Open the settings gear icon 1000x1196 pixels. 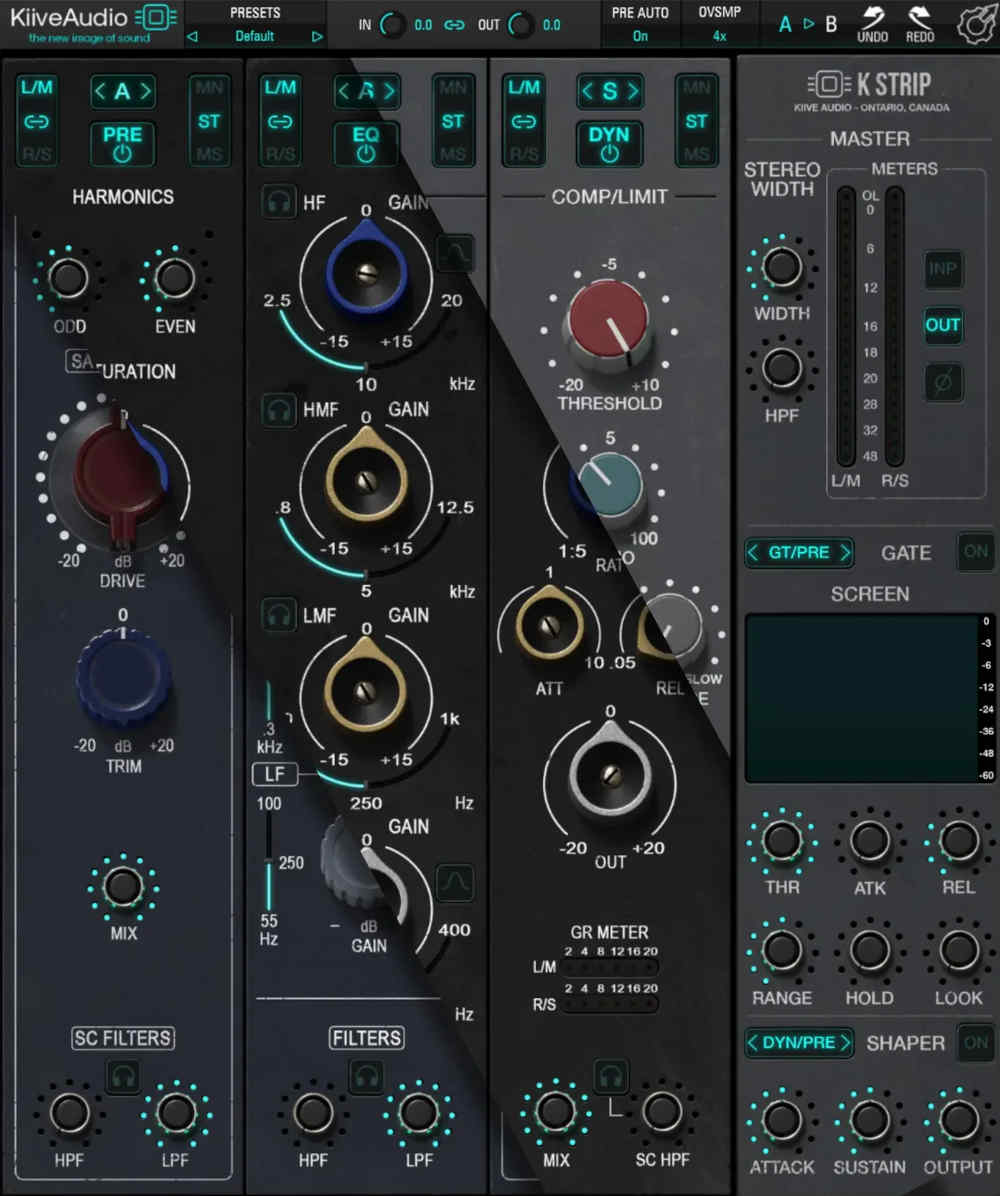(x=974, y=26)
